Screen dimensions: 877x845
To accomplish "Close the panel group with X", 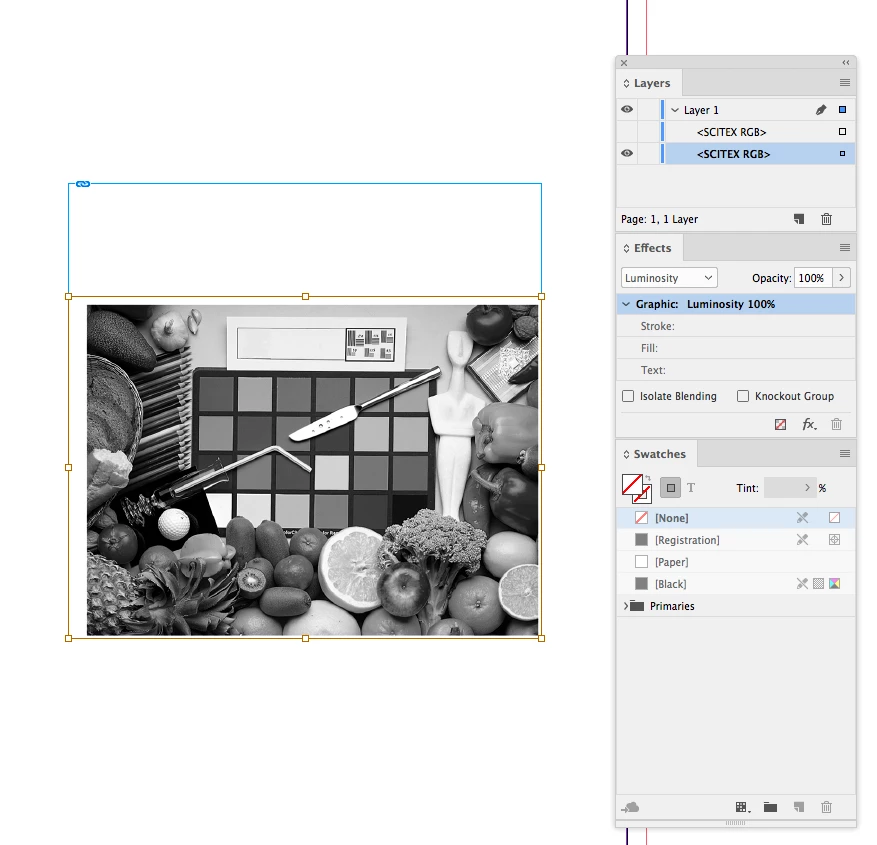I will (624, 63).
